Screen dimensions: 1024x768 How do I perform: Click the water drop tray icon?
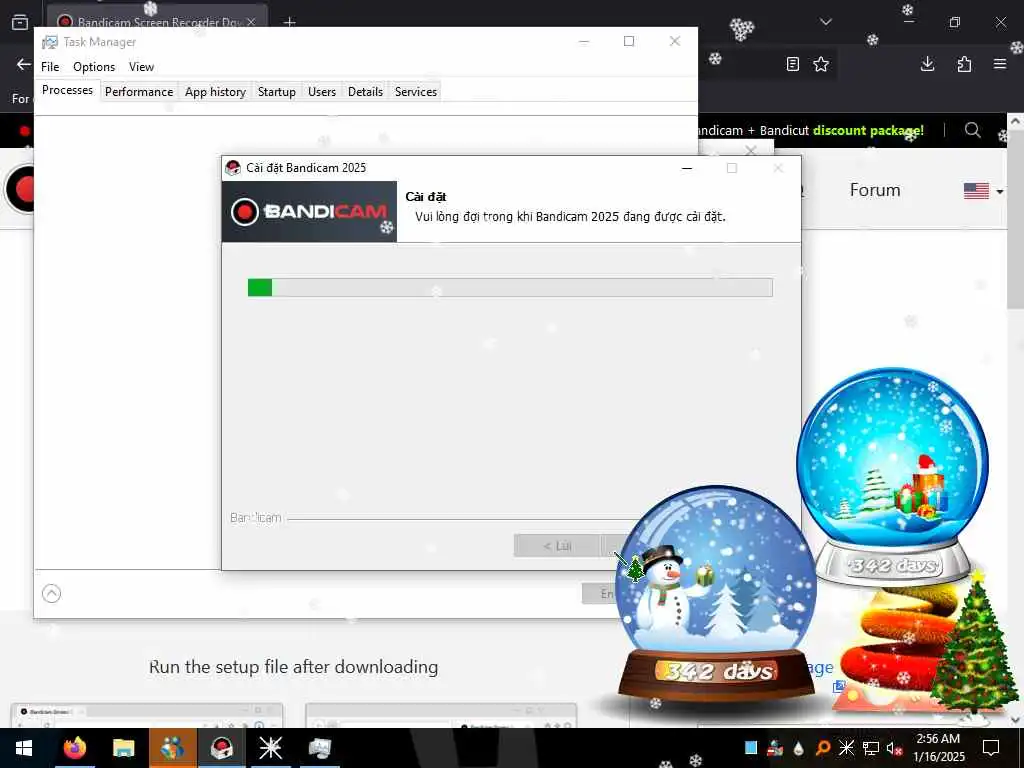(799, 749)
